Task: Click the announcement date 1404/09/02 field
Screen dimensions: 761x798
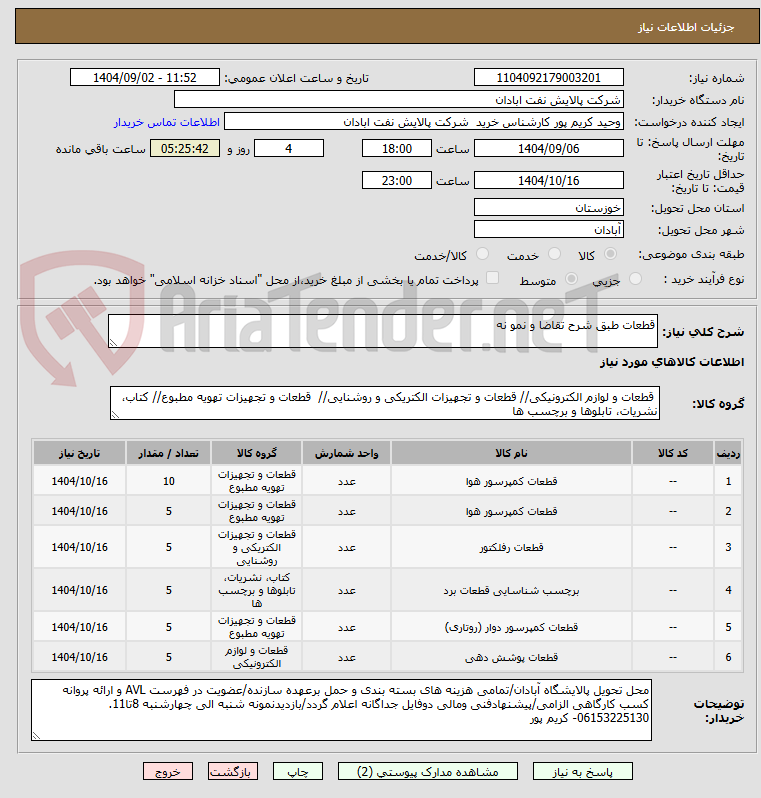Action: (145, 77)
